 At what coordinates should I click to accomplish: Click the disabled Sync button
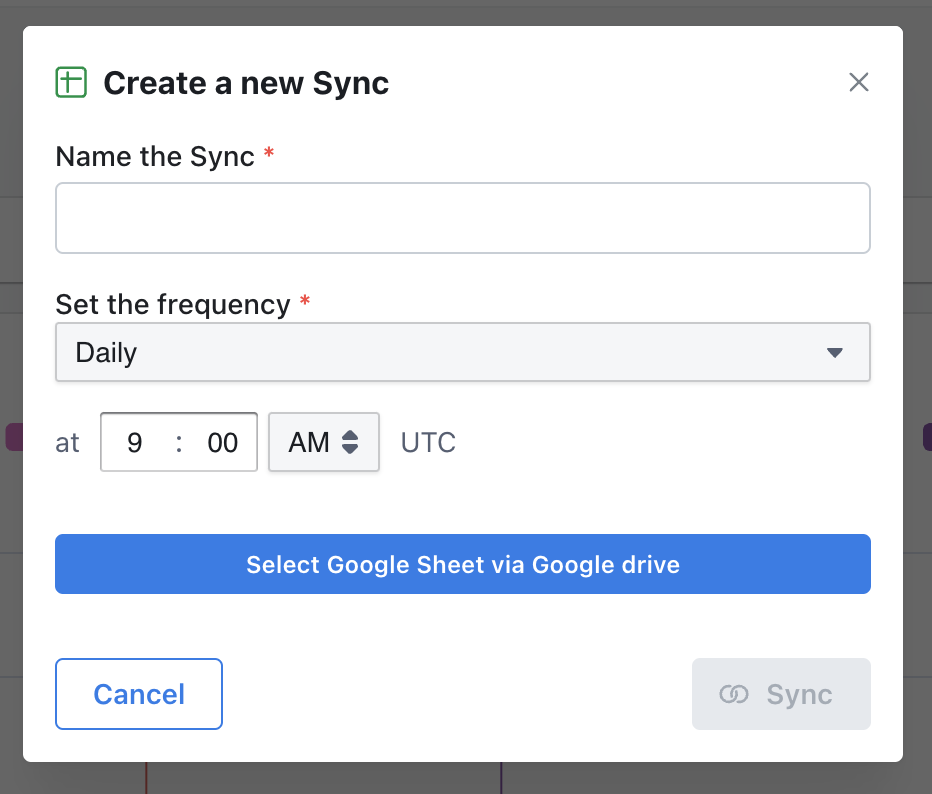(781, 694)
